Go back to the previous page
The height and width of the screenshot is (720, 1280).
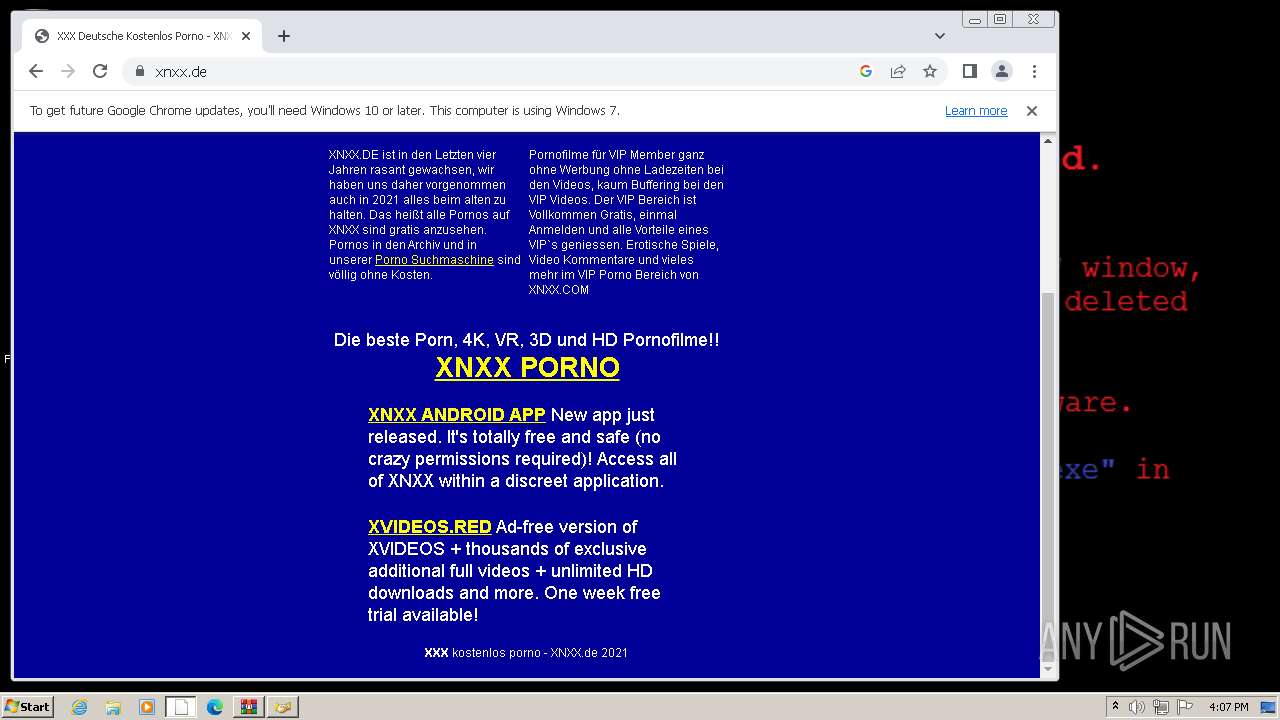pyautogui.click(x=36, y=71)
